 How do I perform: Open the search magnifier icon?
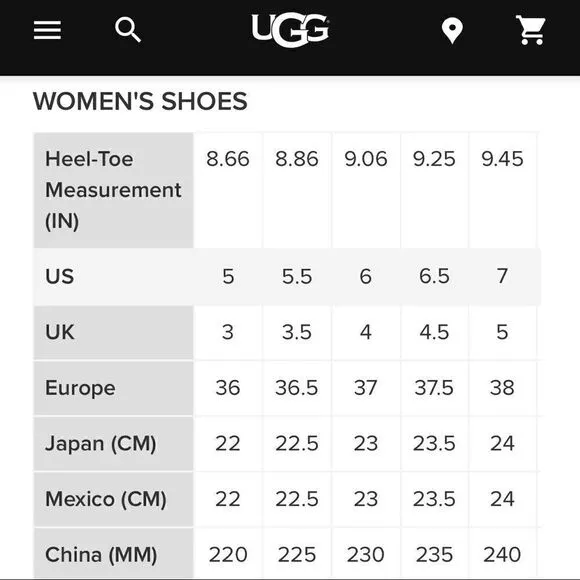(x=128, y=30)
